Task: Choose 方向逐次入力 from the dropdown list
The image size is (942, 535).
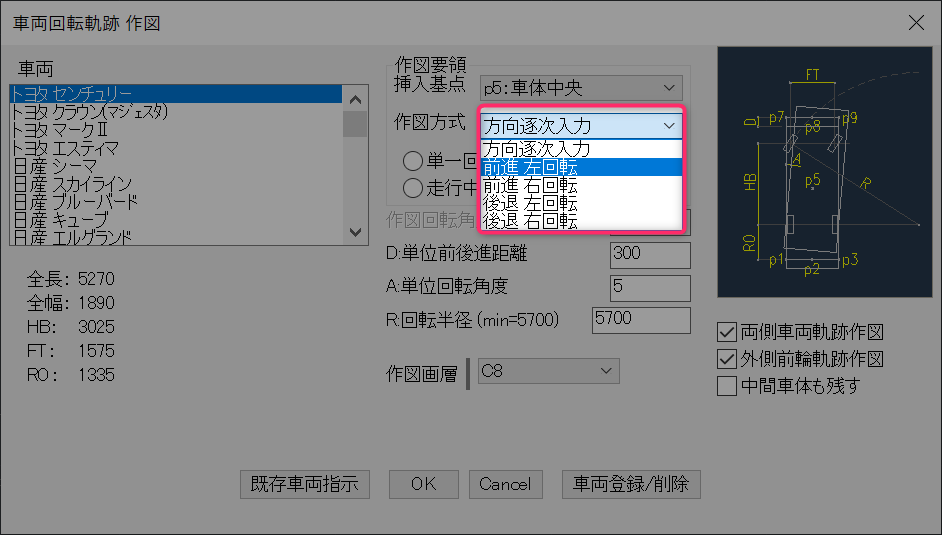Action: tap(581, 149)
